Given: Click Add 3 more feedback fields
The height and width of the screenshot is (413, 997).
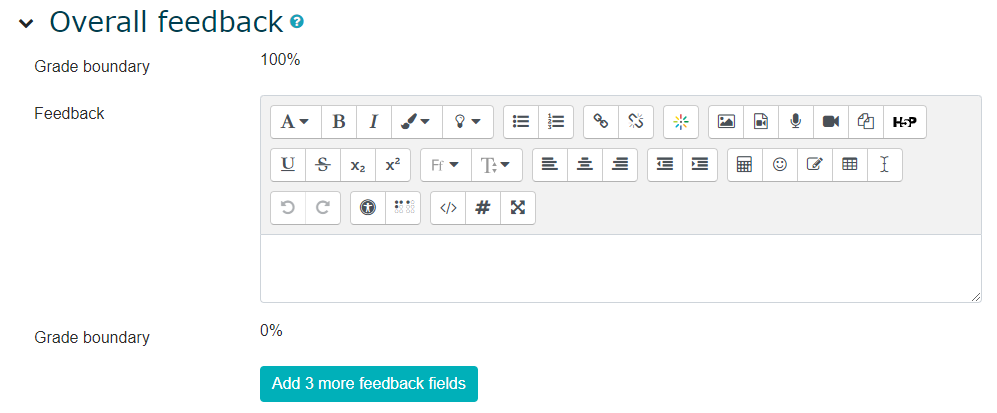Looking at the screenshot, I should pyautogui.click(x=369, y=384).
